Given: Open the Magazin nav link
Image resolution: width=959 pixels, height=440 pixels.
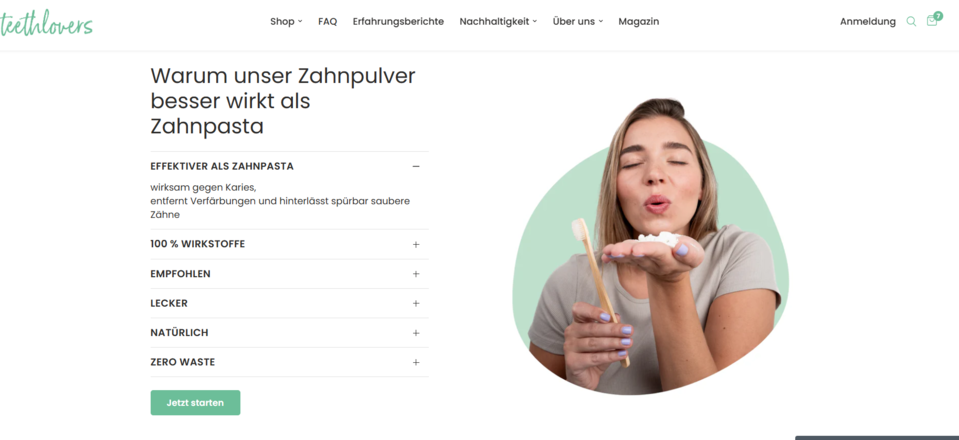Looking at the screenshot, I should click(639, 21).
